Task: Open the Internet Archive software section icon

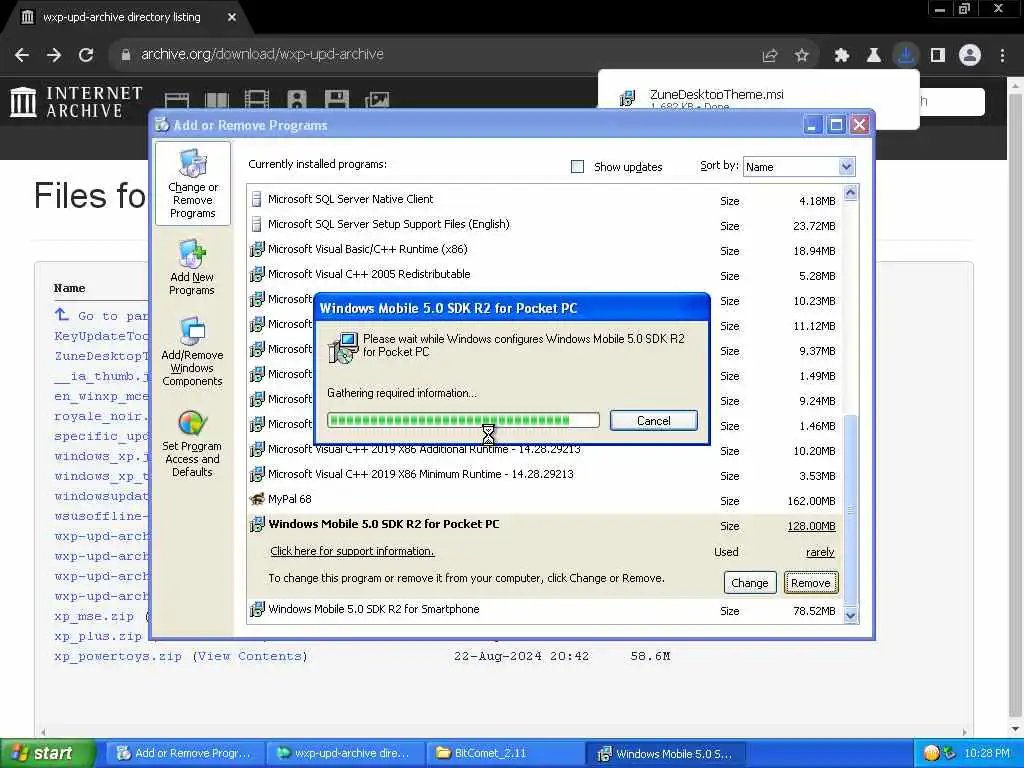Action: (337, 99)
